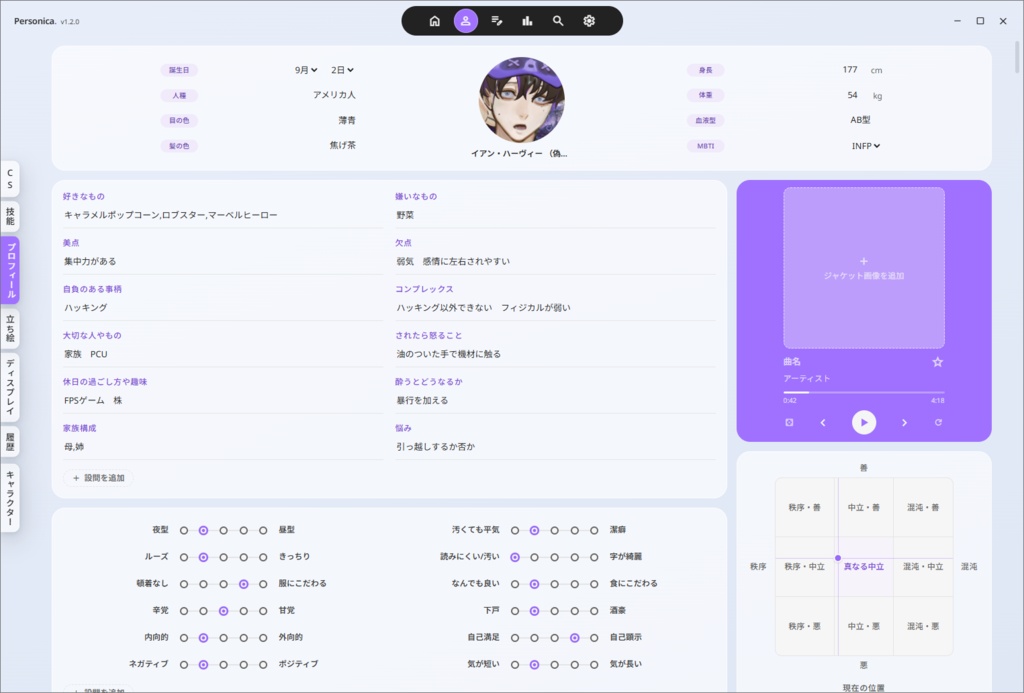This screenshot has height=693, width=1024.
Task: Select the first radio in 自己満足 row
Action: pyautogui.click(x=515, y=637)
